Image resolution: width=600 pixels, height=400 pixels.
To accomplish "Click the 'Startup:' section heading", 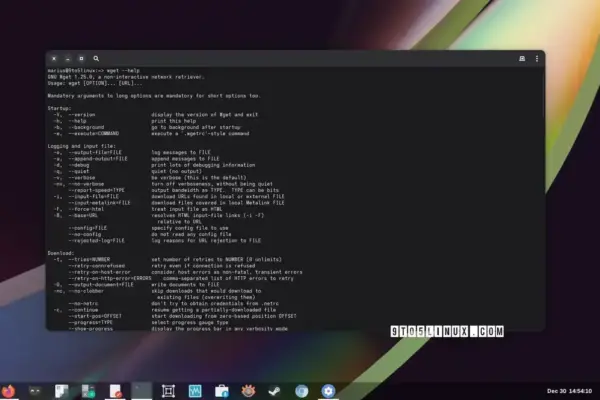I will tap(59, 108).
